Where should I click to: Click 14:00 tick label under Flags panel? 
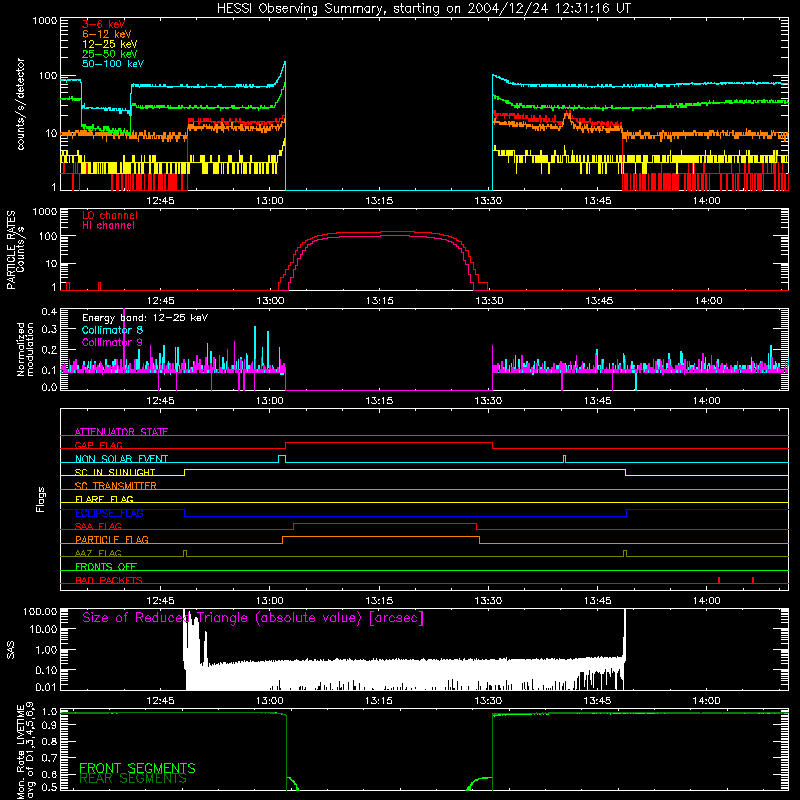pos(707,601)
